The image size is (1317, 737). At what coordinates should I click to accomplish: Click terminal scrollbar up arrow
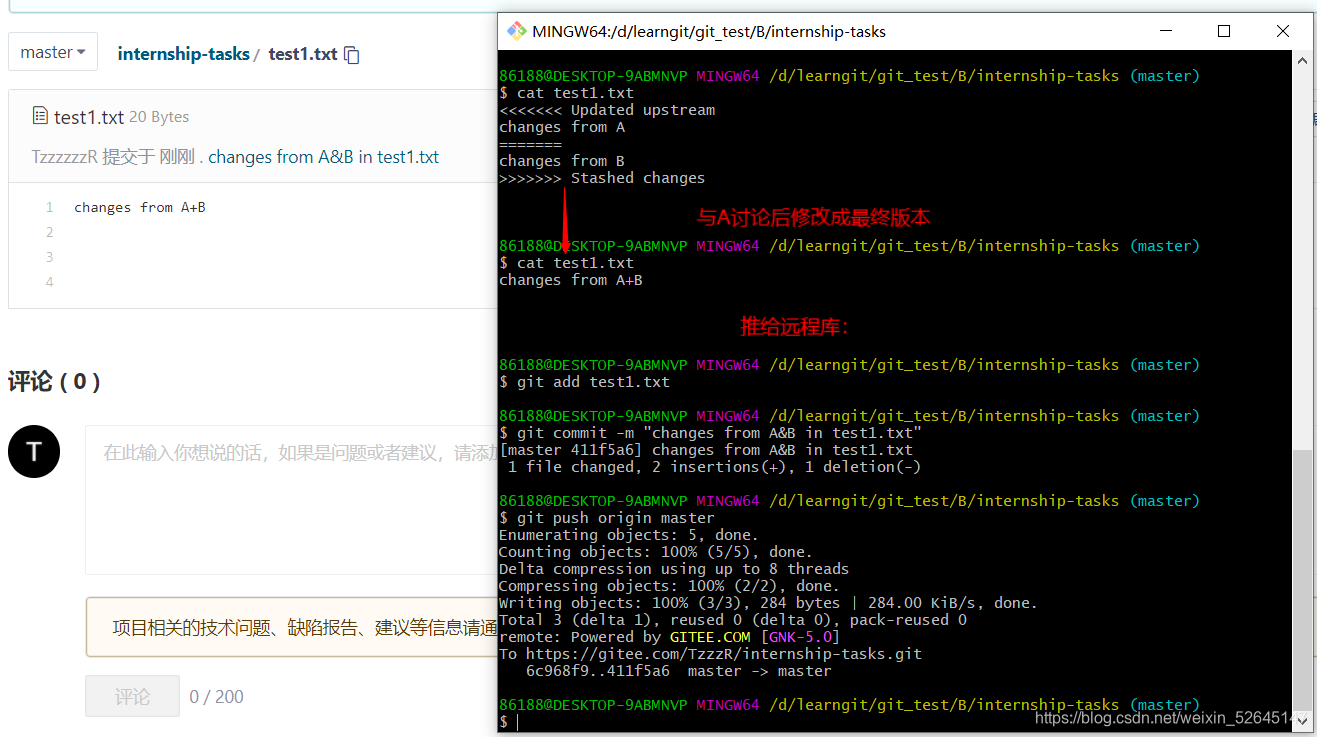[1302, 61]
